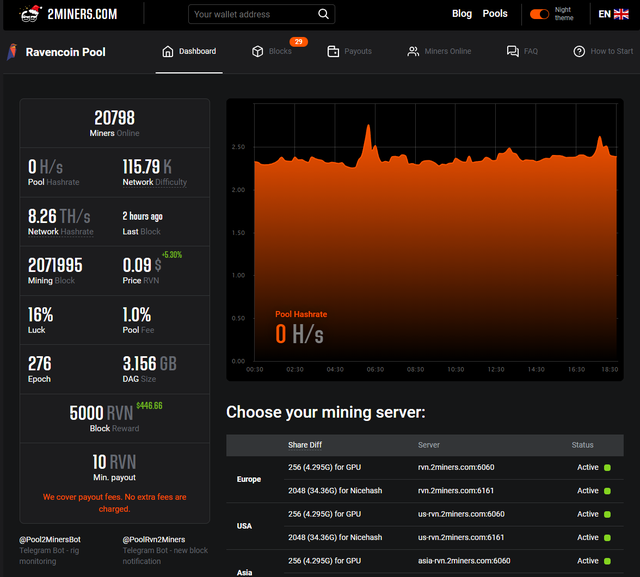The width and height of the screenshot is (640, 577).
Task: Click the 8.26 TH/s network hashrate value
Action: 59,216
